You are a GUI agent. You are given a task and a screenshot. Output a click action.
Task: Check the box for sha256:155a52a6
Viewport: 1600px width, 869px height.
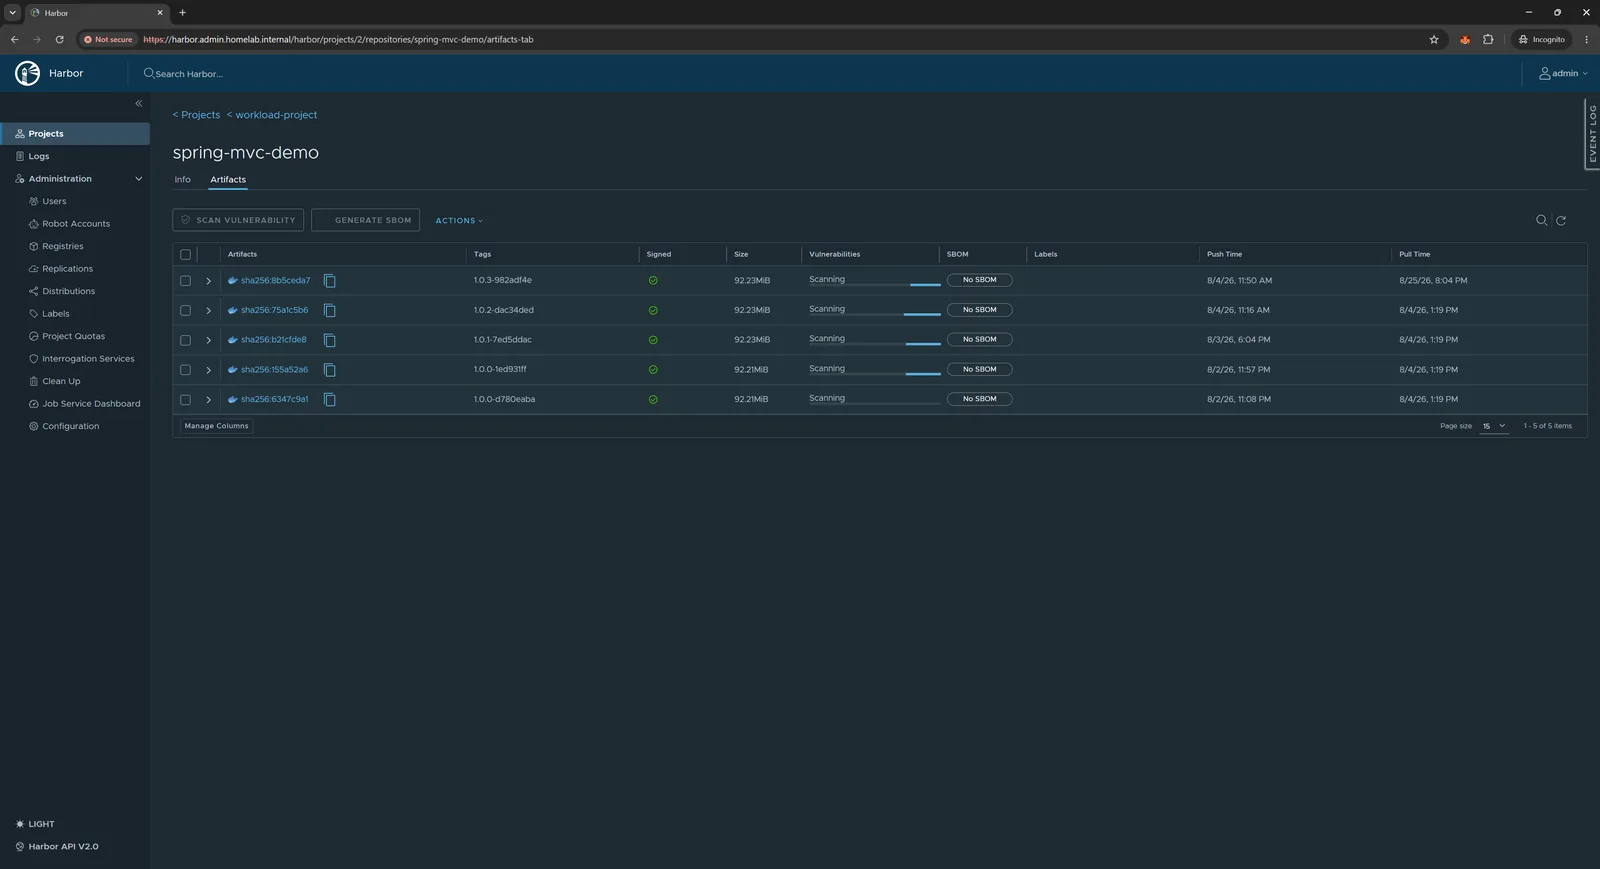[x=185, y=370]
